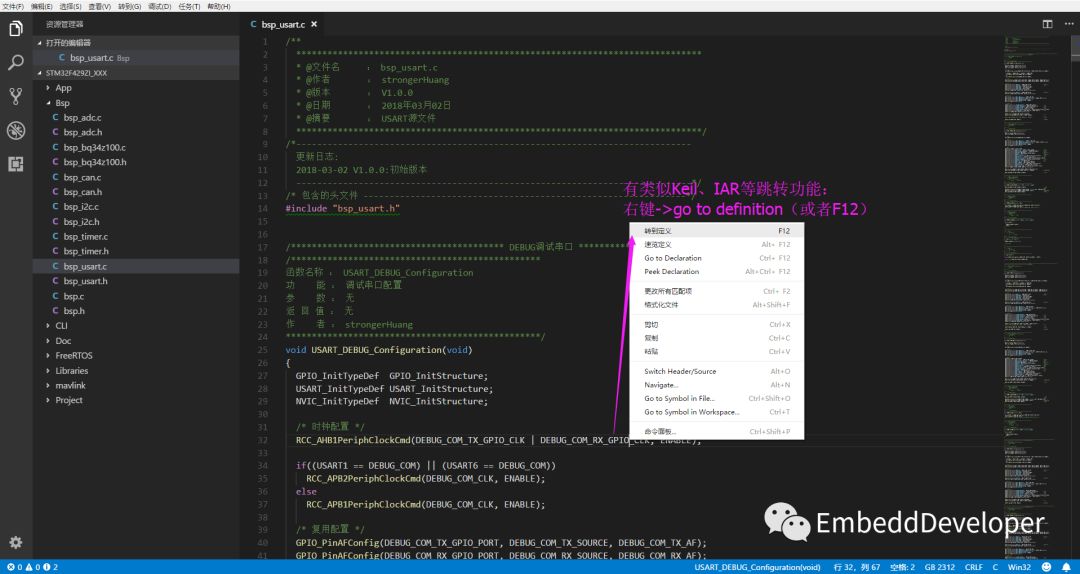Open notifications bell in status bar
The width and height of the screenshot is (1080, 574).
(1068, 567)
